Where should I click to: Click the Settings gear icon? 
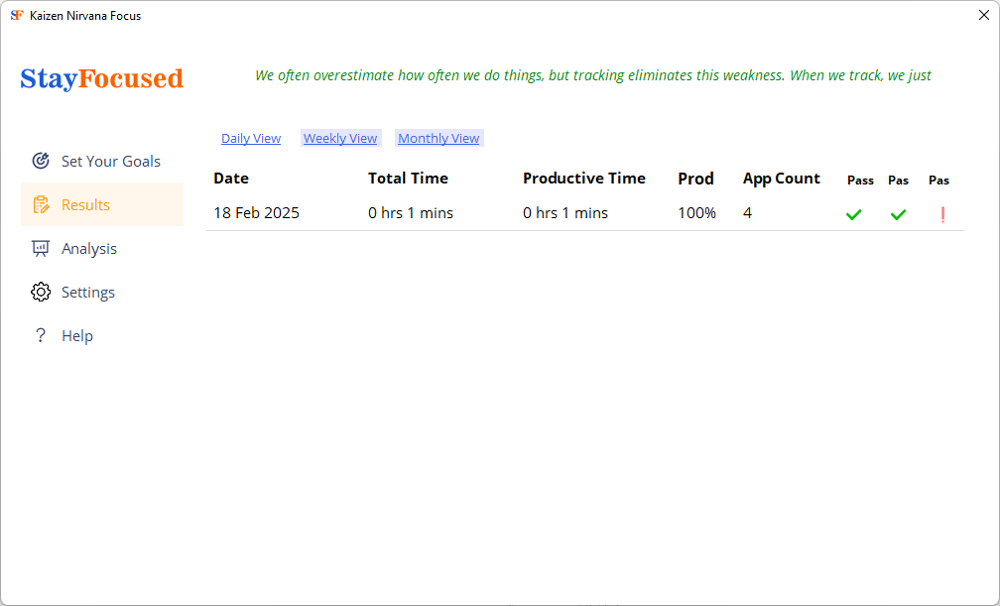tap(41, 293)
